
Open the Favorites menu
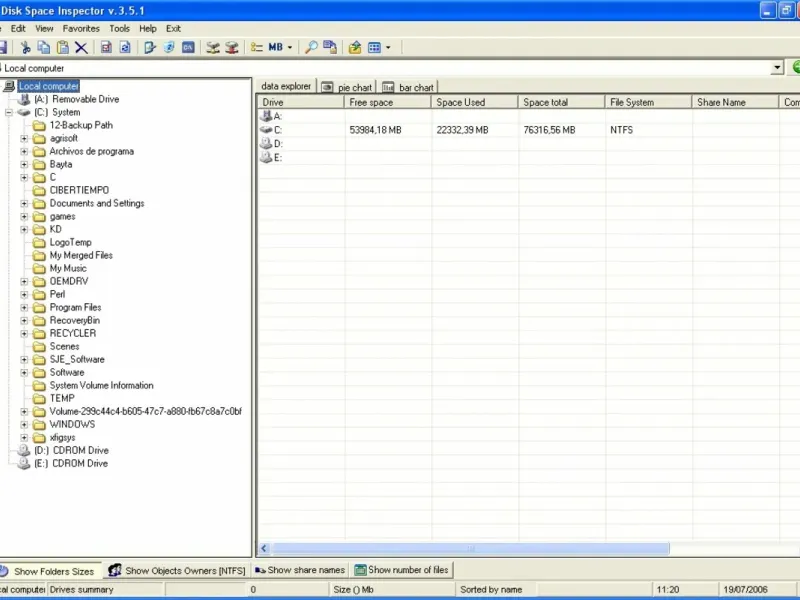81,29
